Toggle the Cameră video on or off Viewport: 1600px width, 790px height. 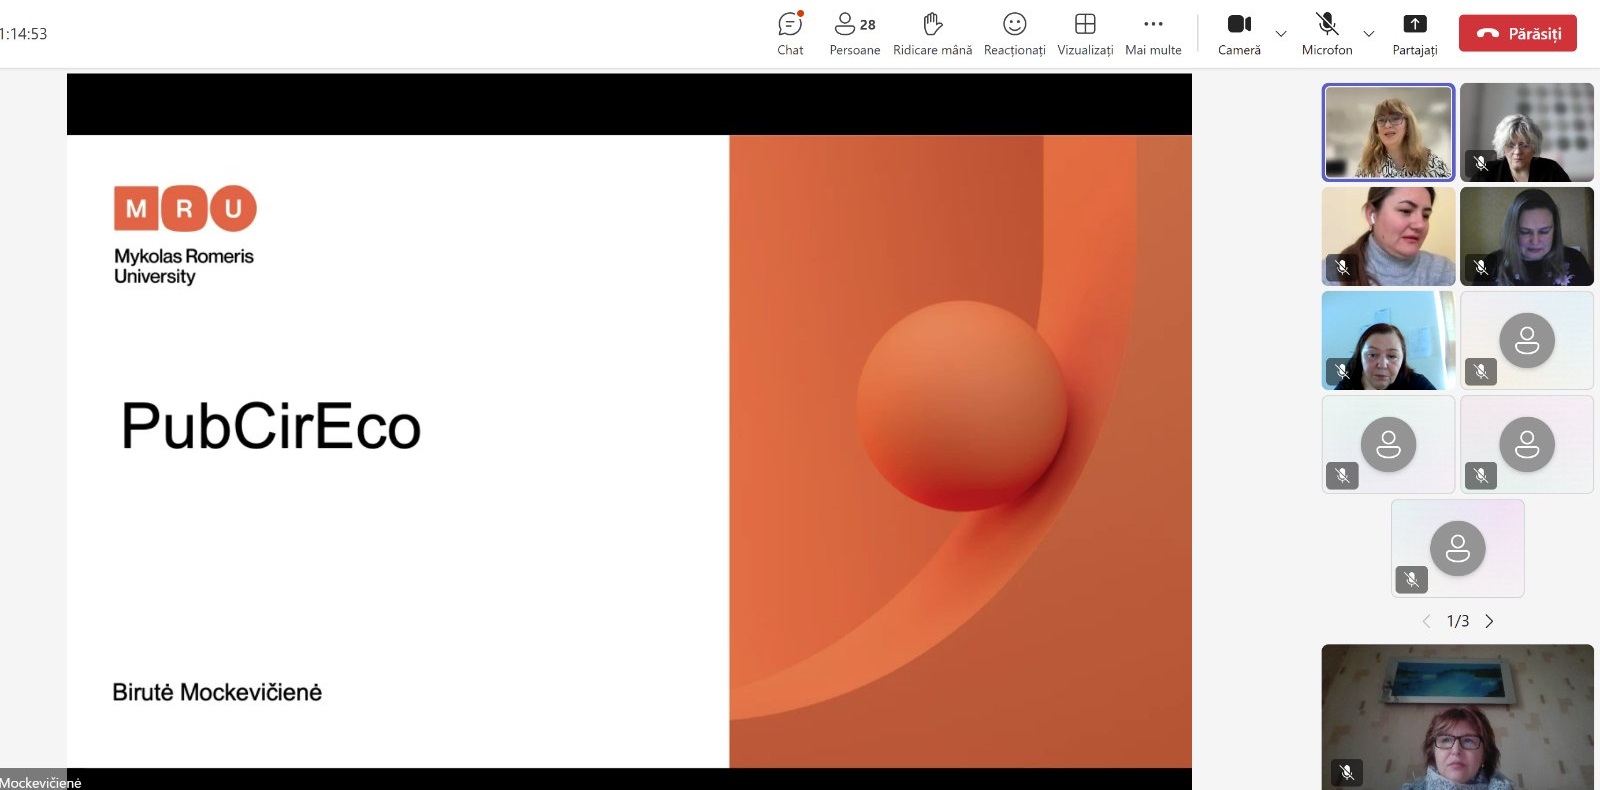(1239, 33)
